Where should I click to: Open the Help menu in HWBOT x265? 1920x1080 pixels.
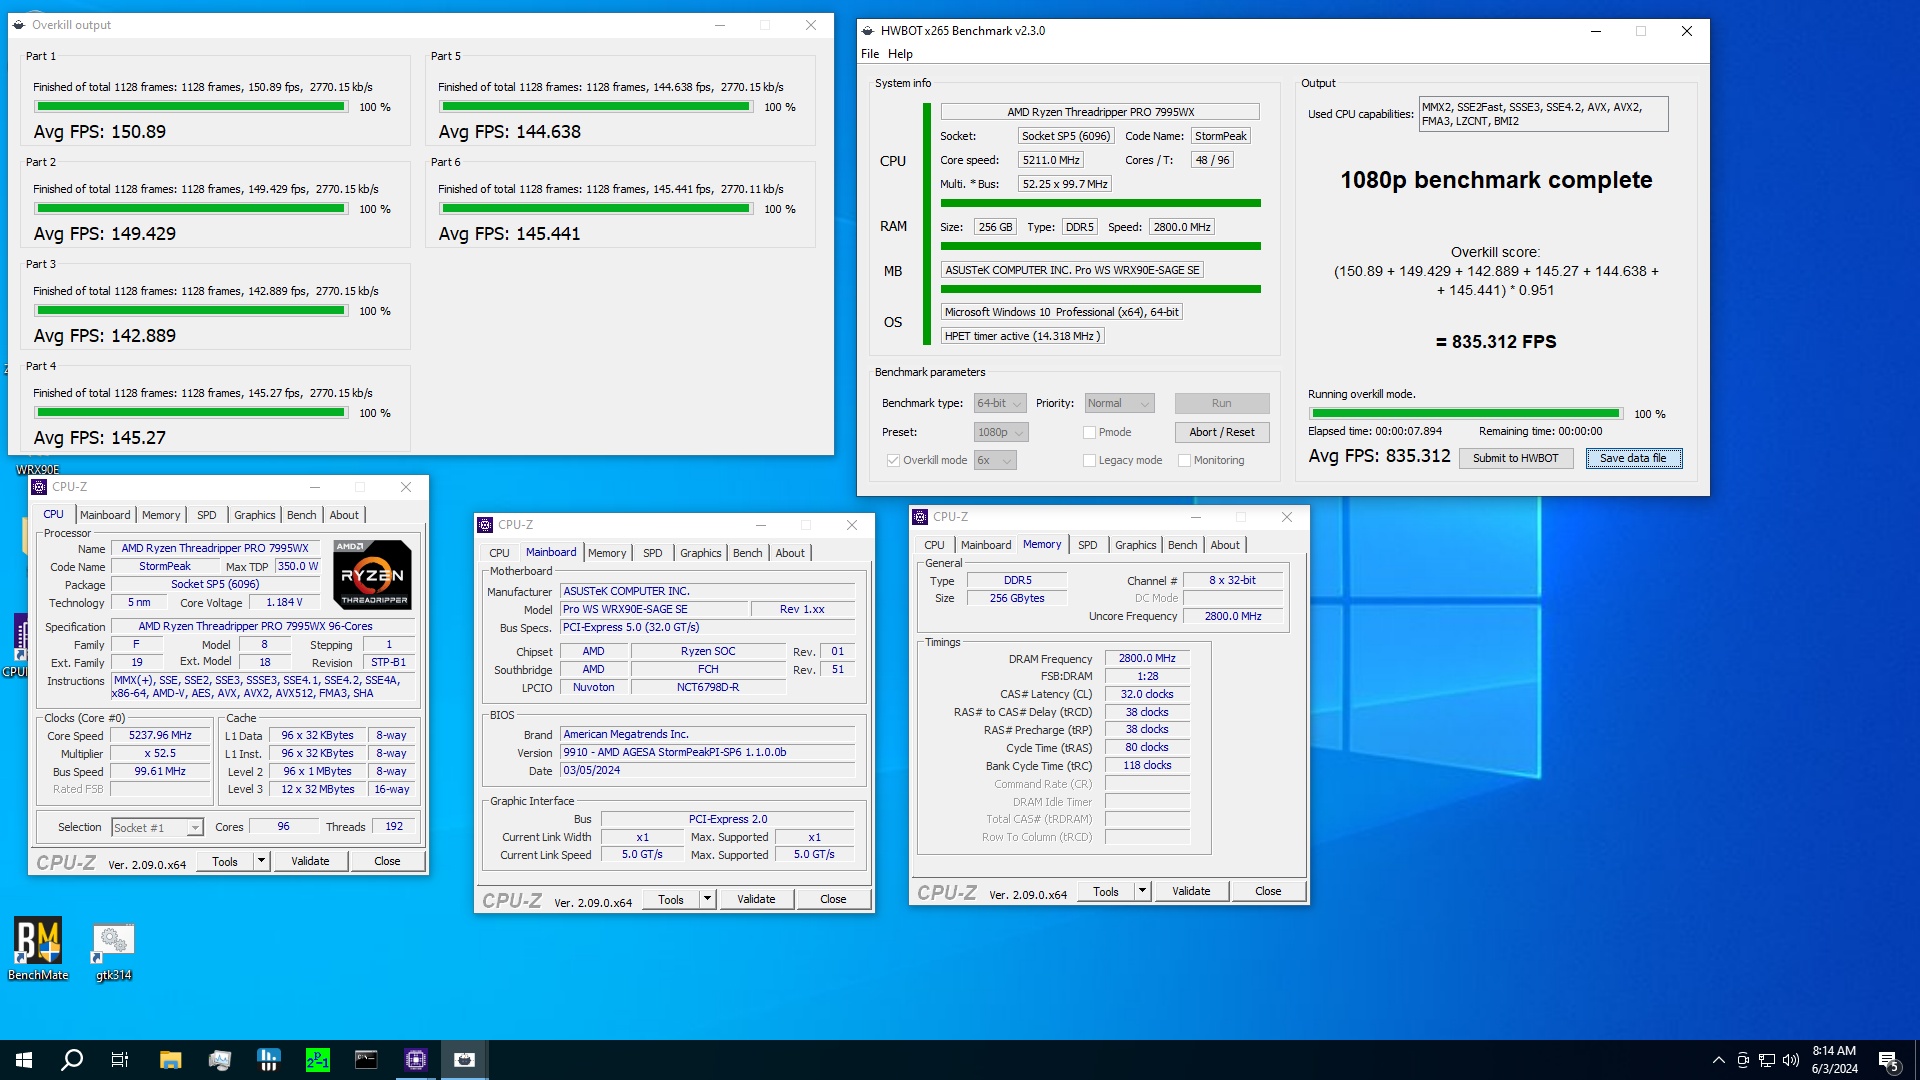coord(900,54)
